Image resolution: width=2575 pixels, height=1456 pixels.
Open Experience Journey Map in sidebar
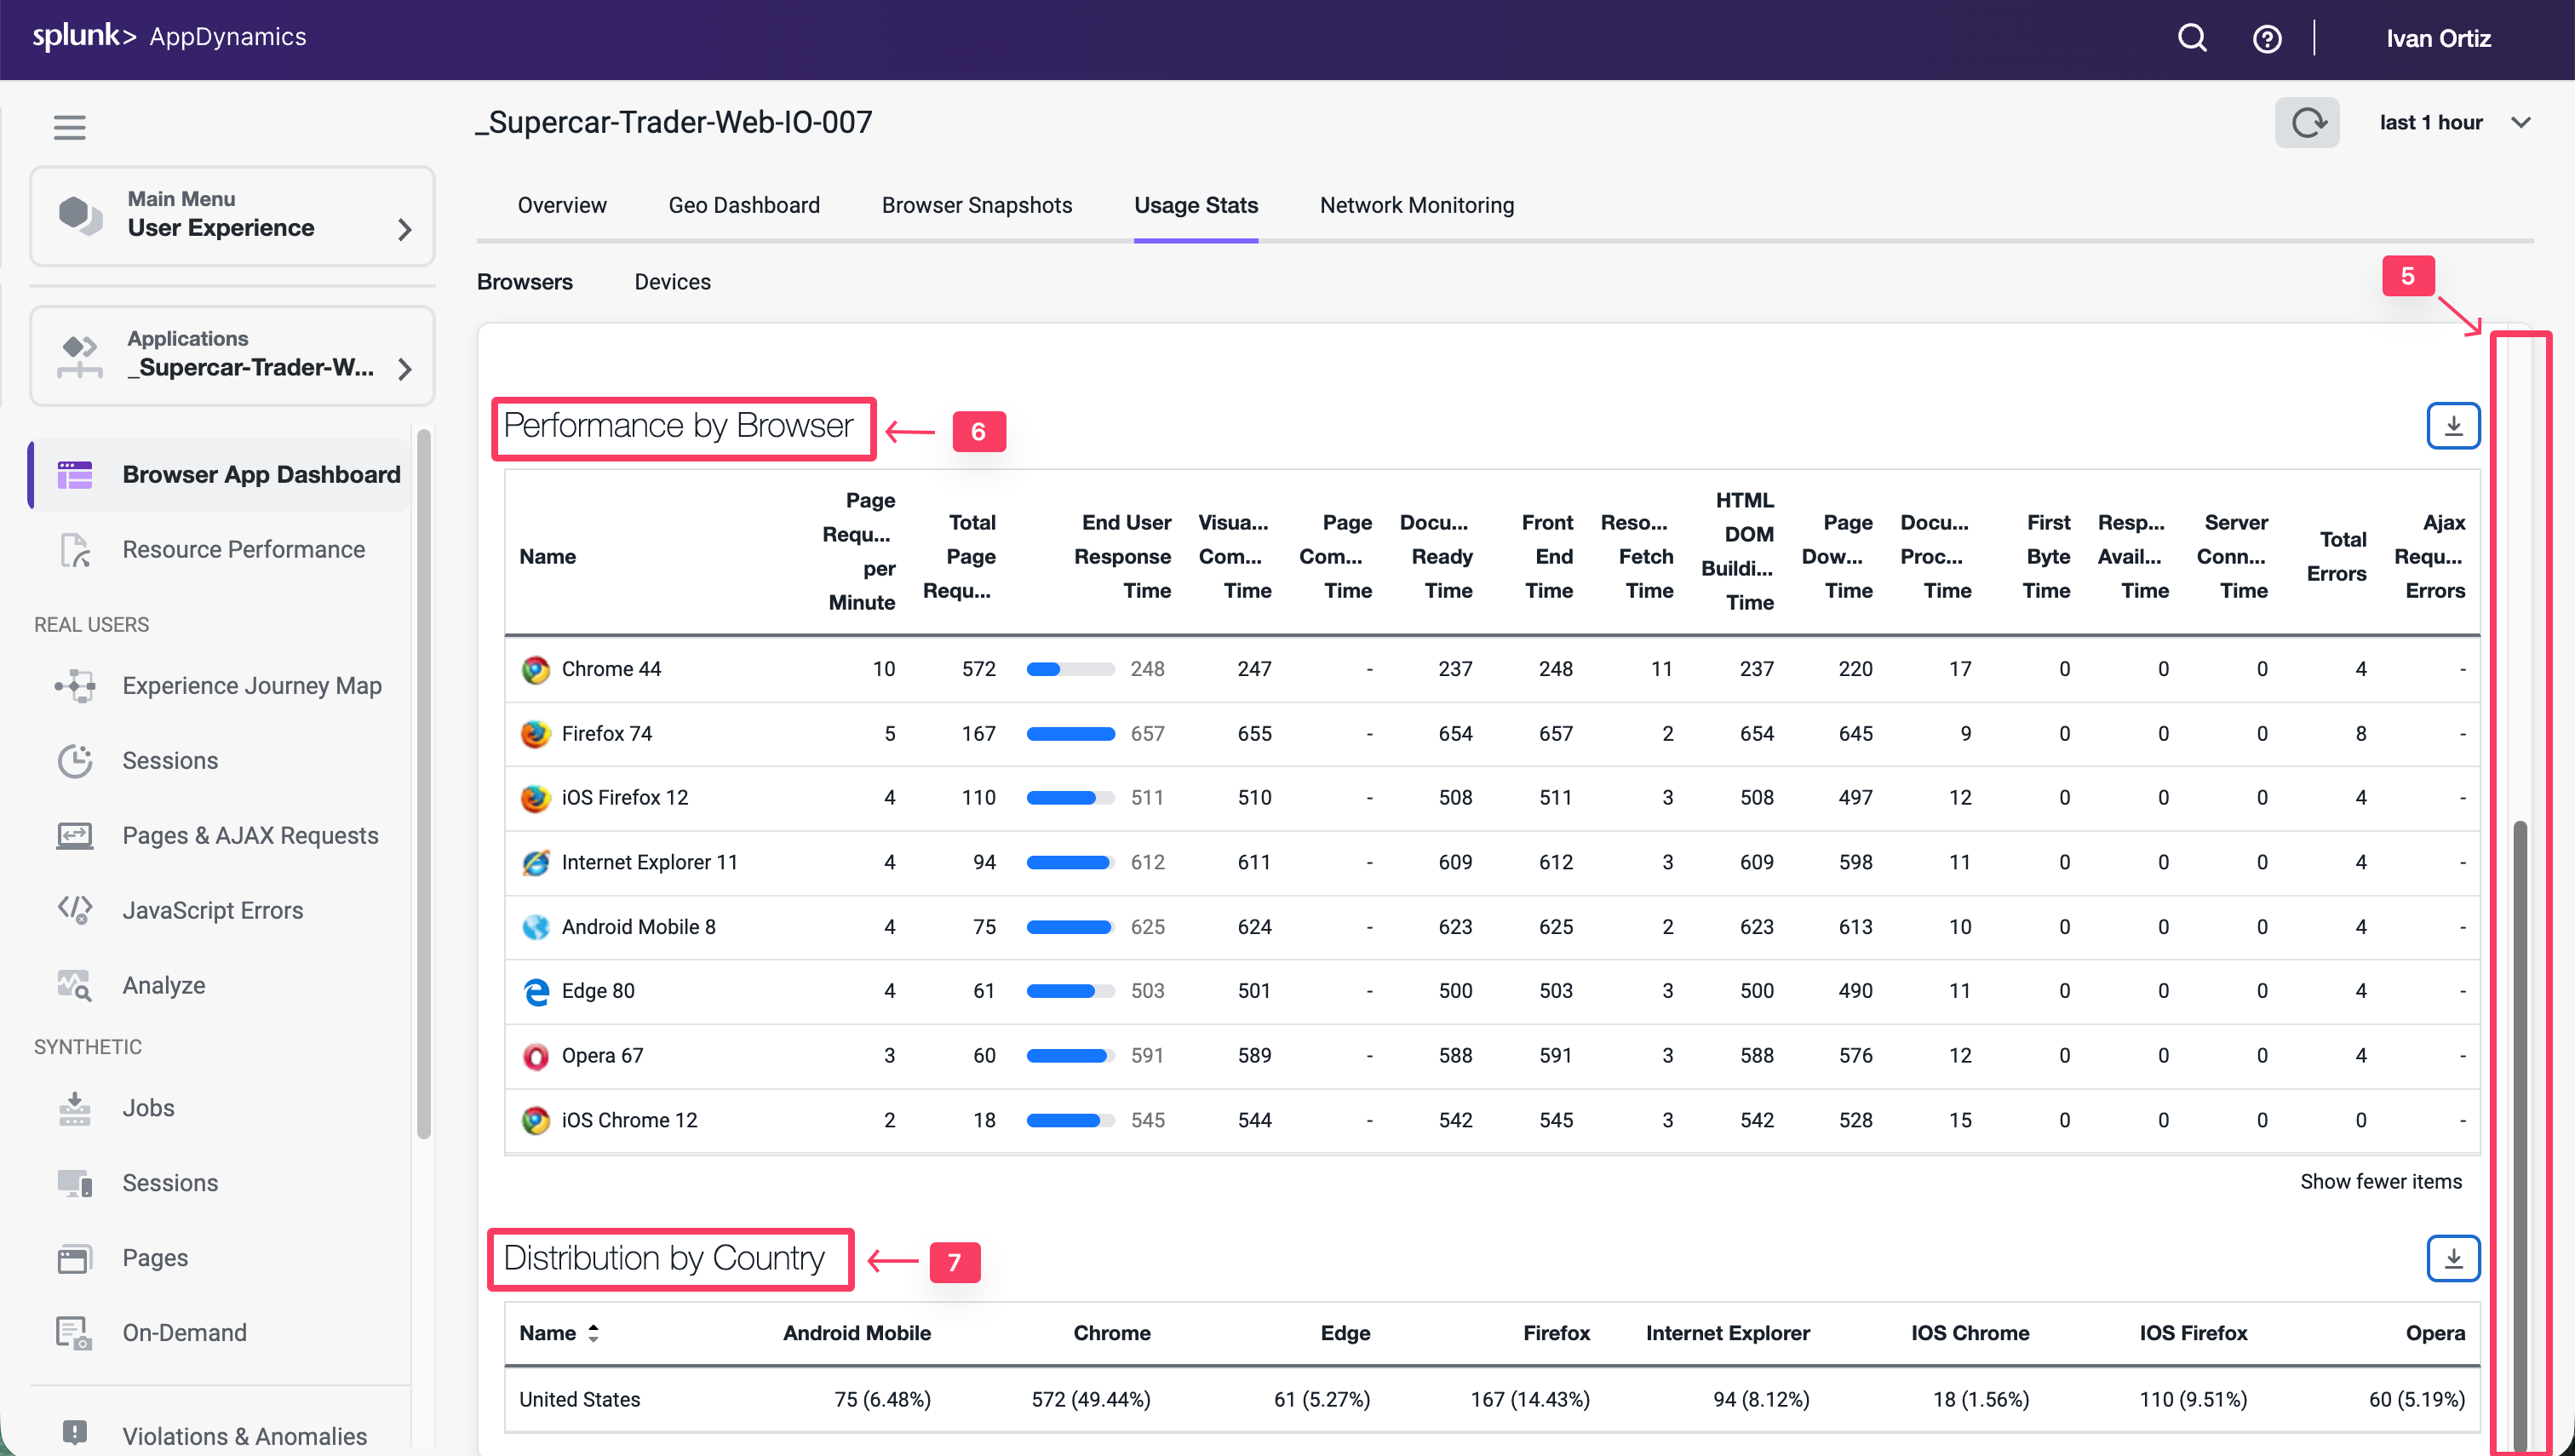pyautogui.click(x=251, y=685)
